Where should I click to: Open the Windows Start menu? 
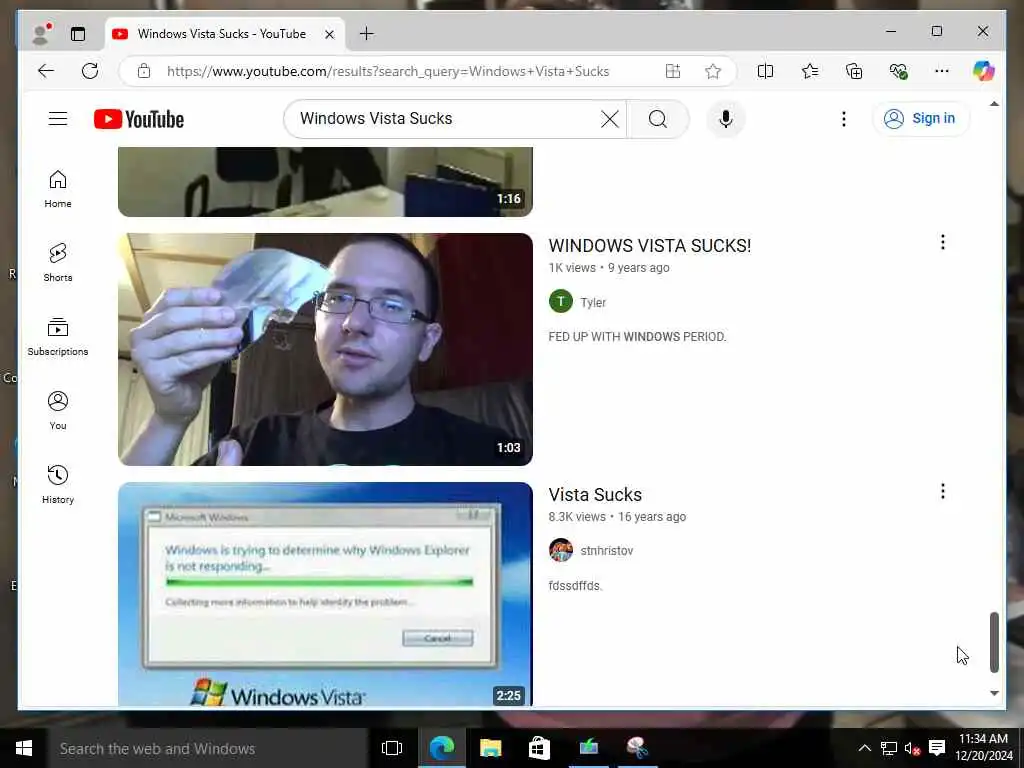24,748
